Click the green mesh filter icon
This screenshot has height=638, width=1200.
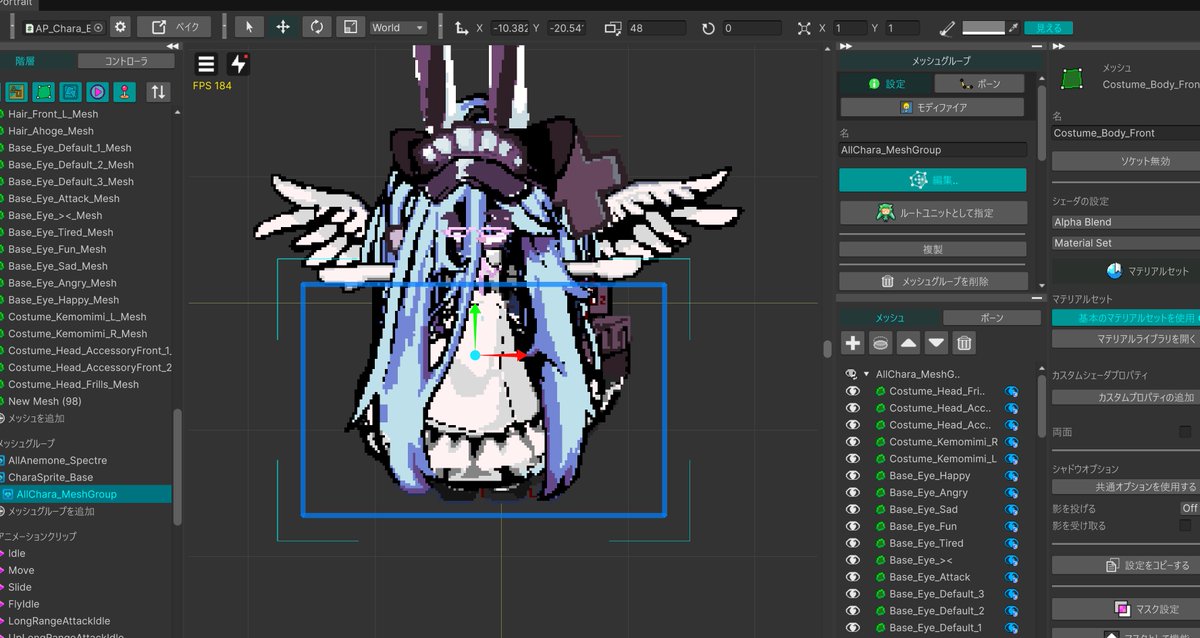coord(44,92)
